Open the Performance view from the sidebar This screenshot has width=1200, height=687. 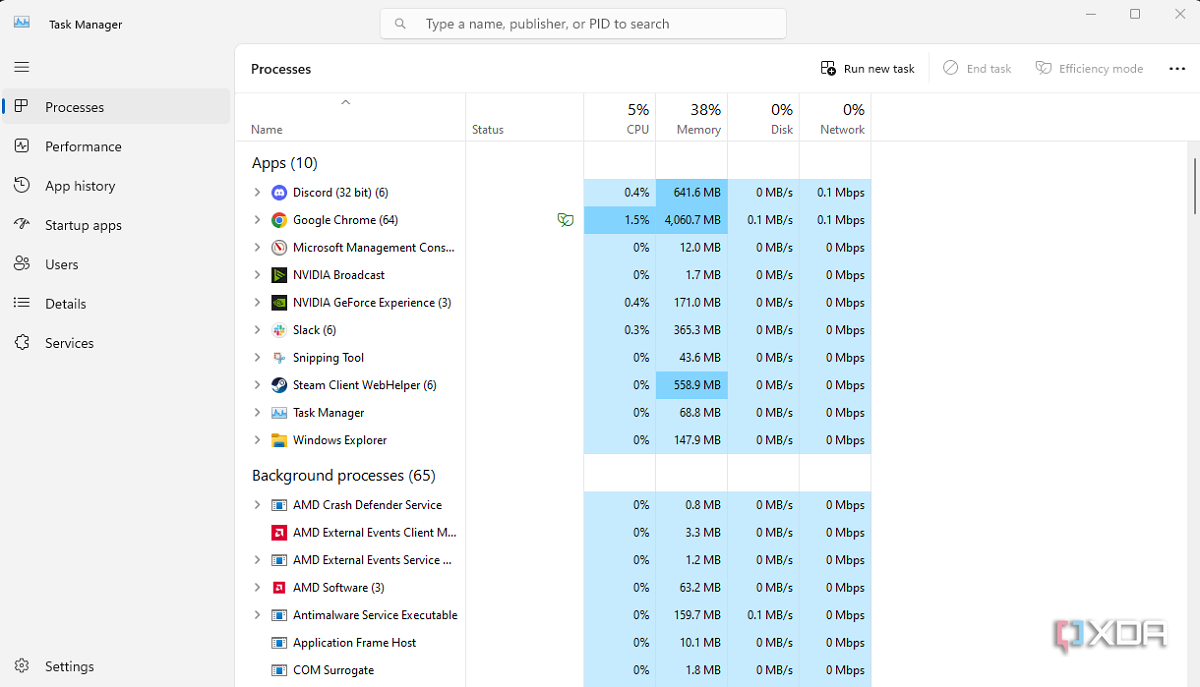(x=21, y=146)
